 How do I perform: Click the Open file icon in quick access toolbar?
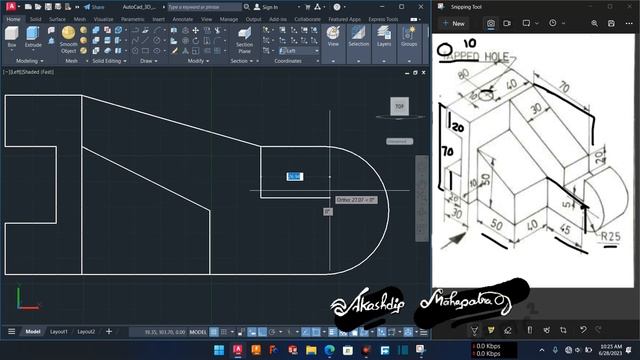pyautogui.click(x=38, y=7)
